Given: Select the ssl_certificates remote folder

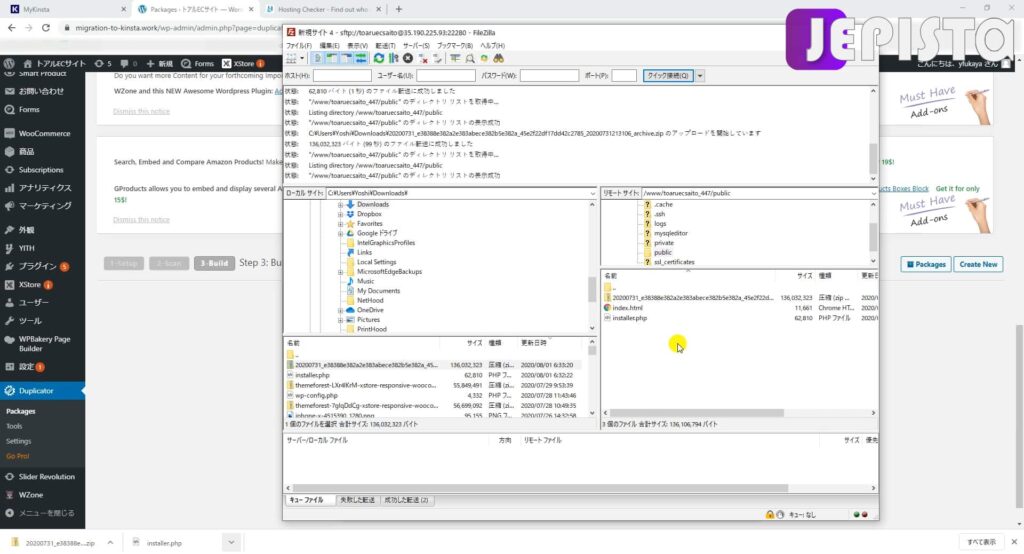Looking at the screenshot, I should pyautogui.click(x=673, y=262).
